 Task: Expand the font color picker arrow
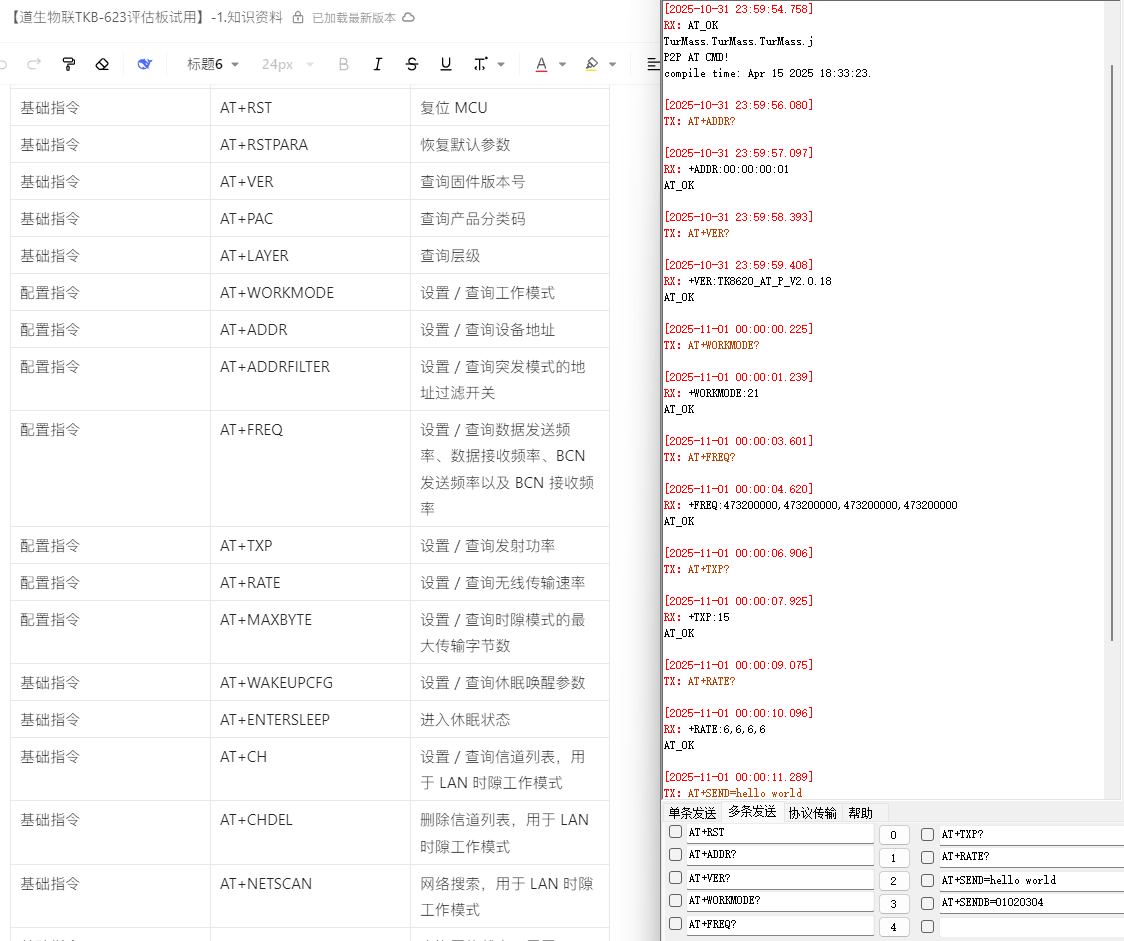pos(563,65)
